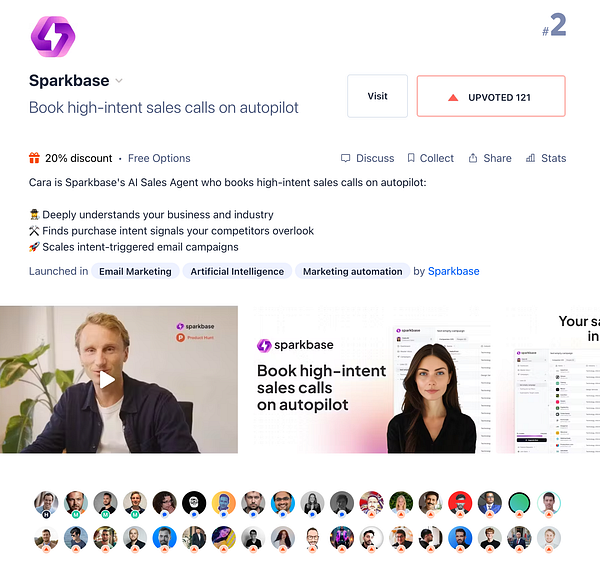Select the Email Marketing tag
The height and width of the screenshot is (567, 600).
(x=135, y=271)
